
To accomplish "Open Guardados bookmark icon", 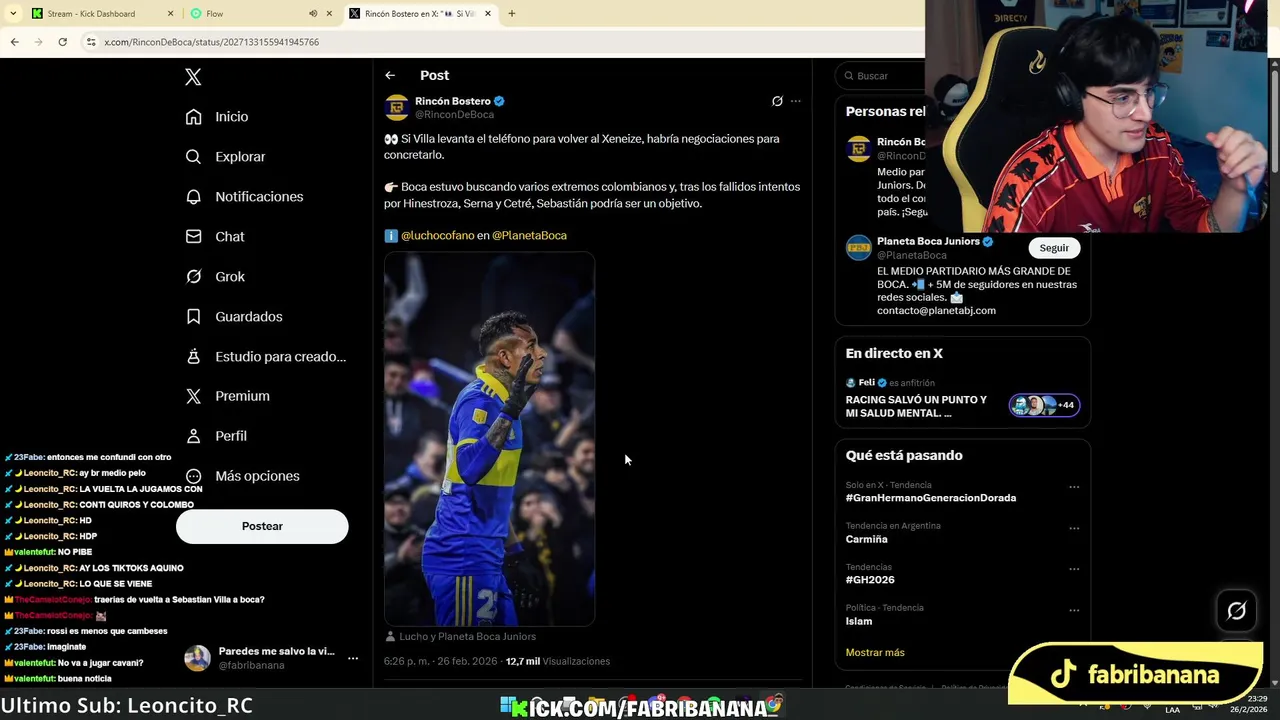I will click(194, 317).
